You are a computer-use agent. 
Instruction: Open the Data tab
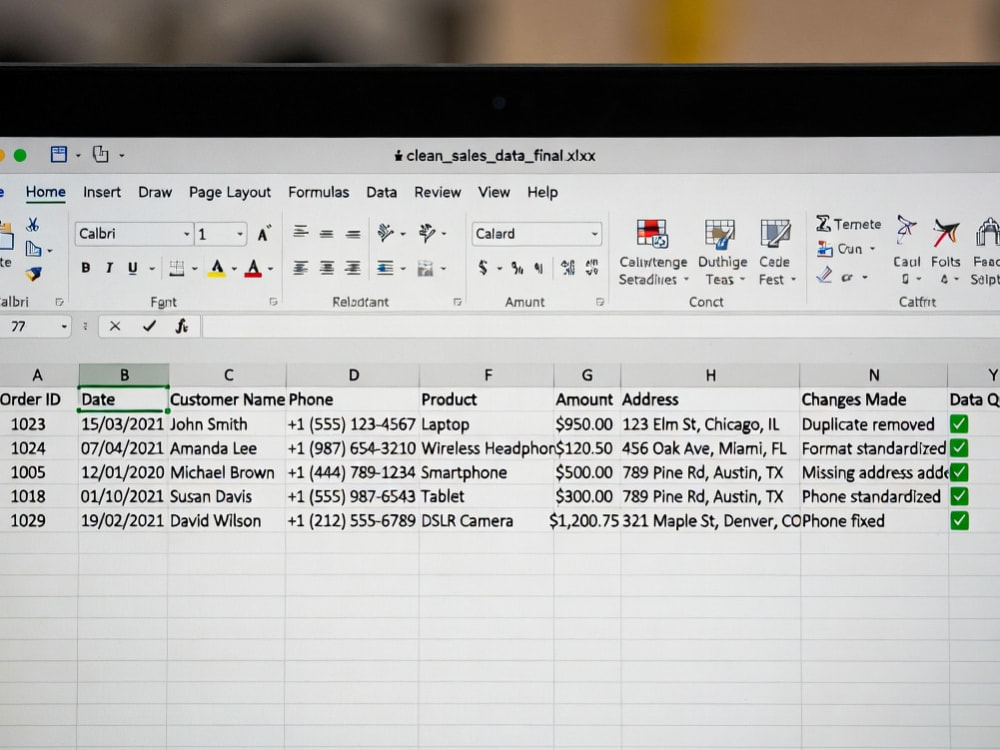pyautogui.click(x=381, y=192)
